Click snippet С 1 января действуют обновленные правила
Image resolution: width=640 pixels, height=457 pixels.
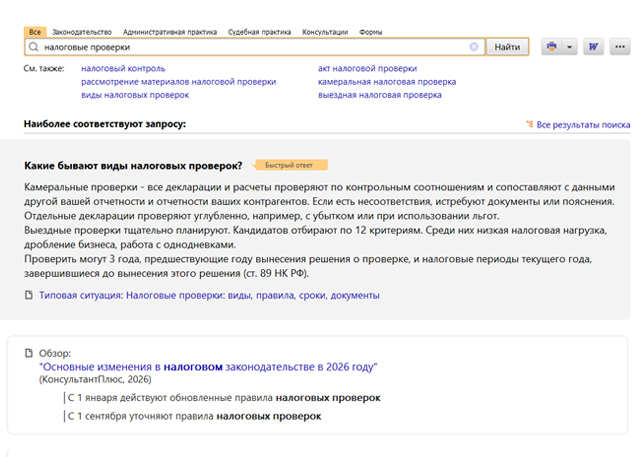[224, 397]
